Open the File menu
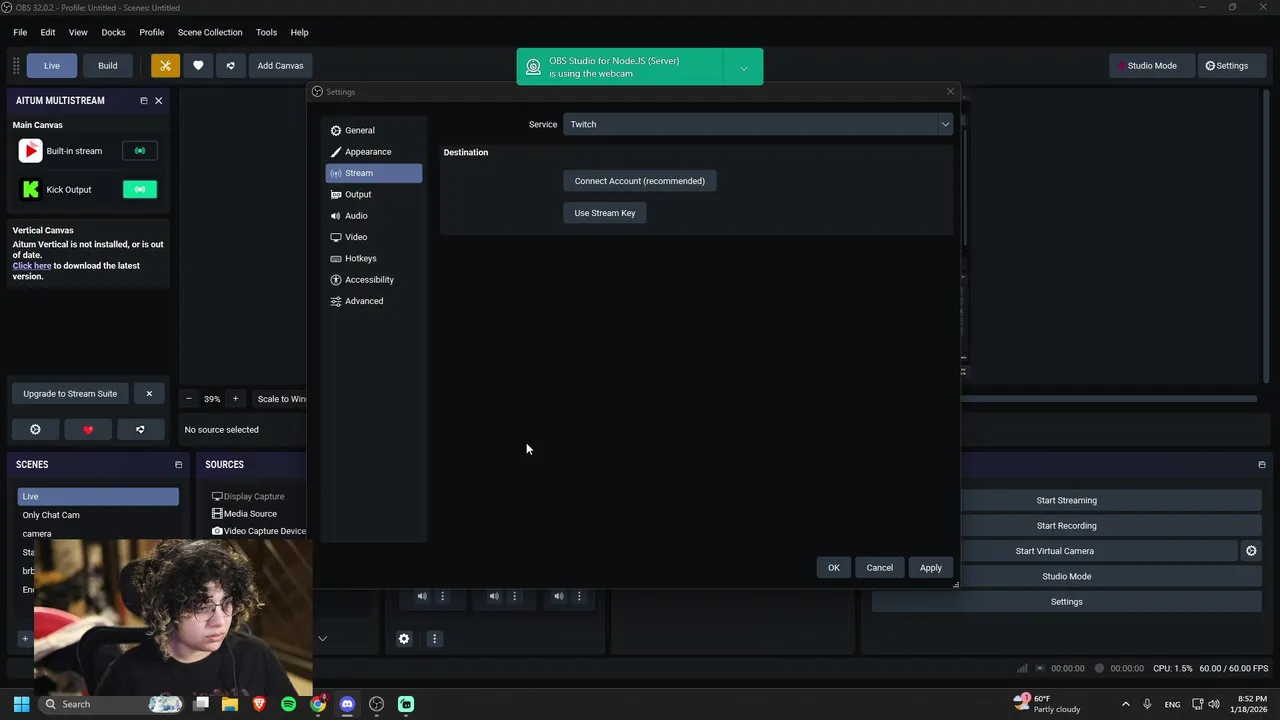 [x=20, y=32]
